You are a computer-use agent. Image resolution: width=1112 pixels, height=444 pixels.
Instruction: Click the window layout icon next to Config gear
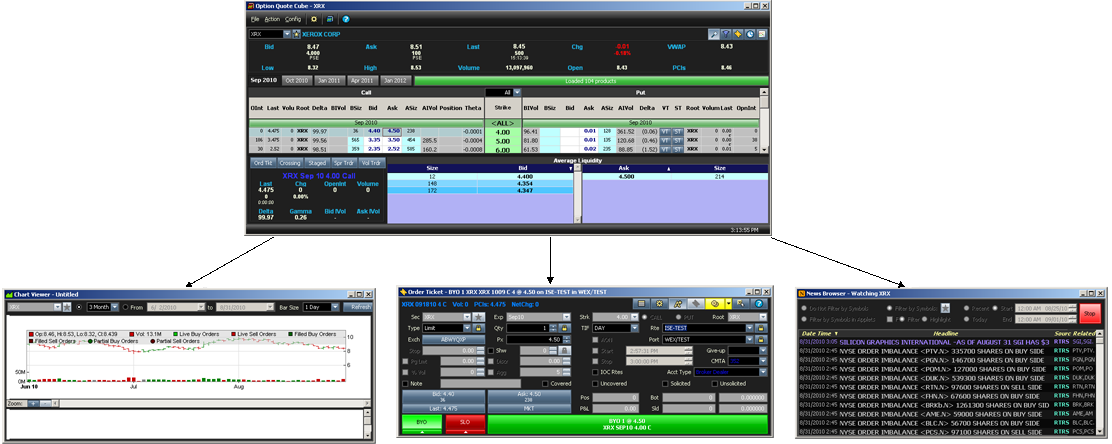(330, 19)
